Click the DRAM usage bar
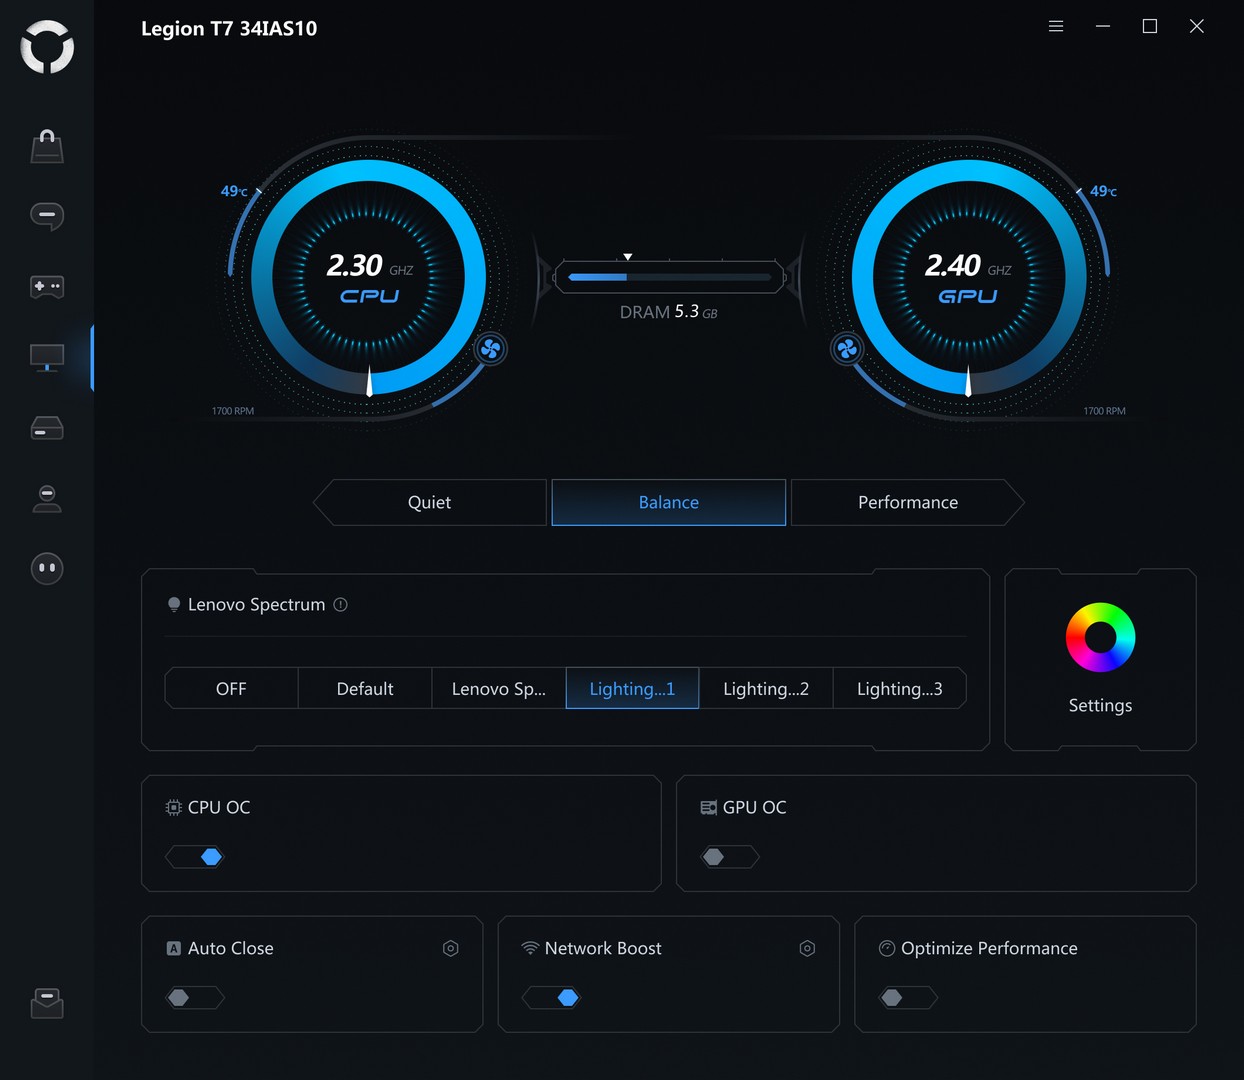1244x1080 pixels. pos(669,277)
